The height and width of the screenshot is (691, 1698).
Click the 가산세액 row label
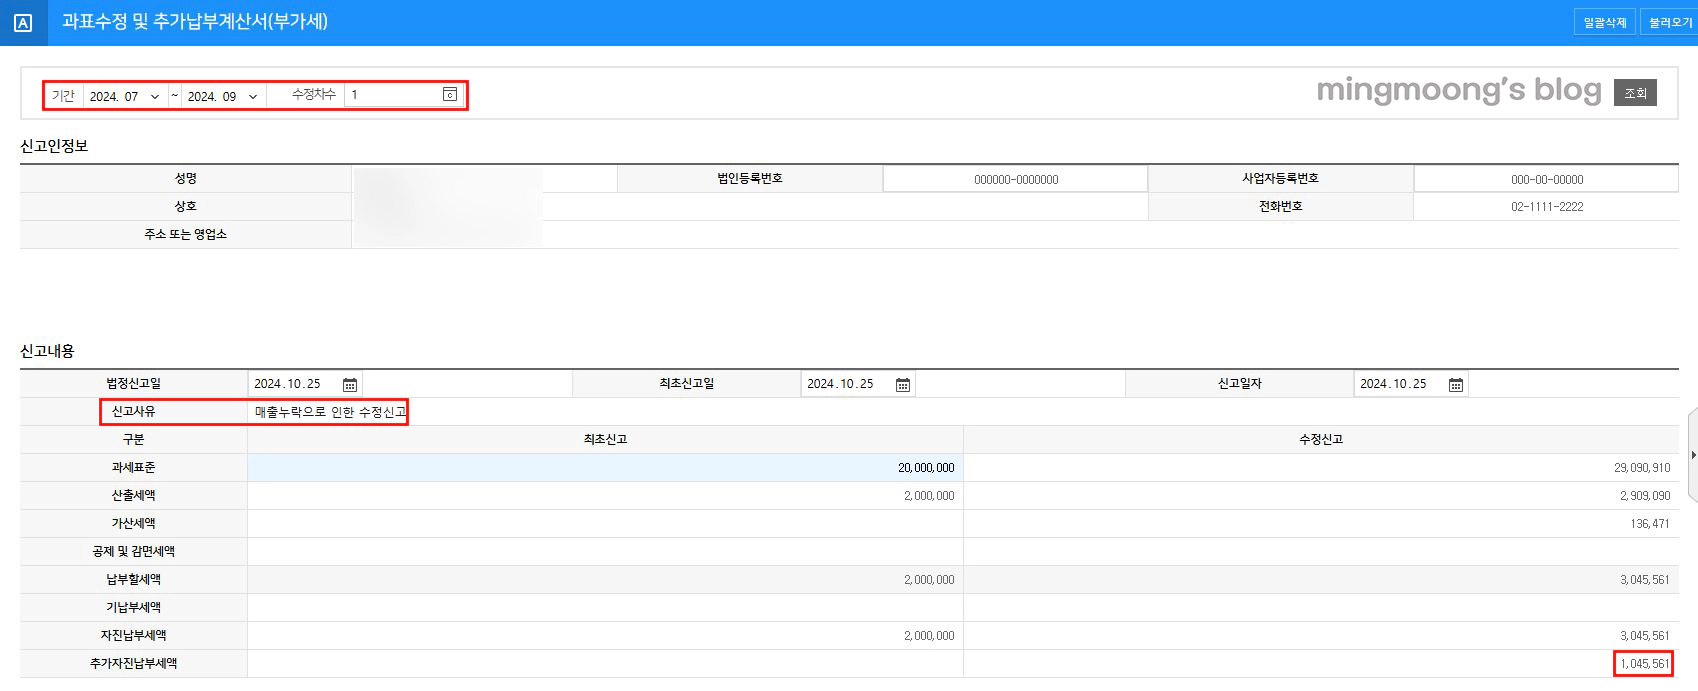pyautogui.click(x=134, y=524)
